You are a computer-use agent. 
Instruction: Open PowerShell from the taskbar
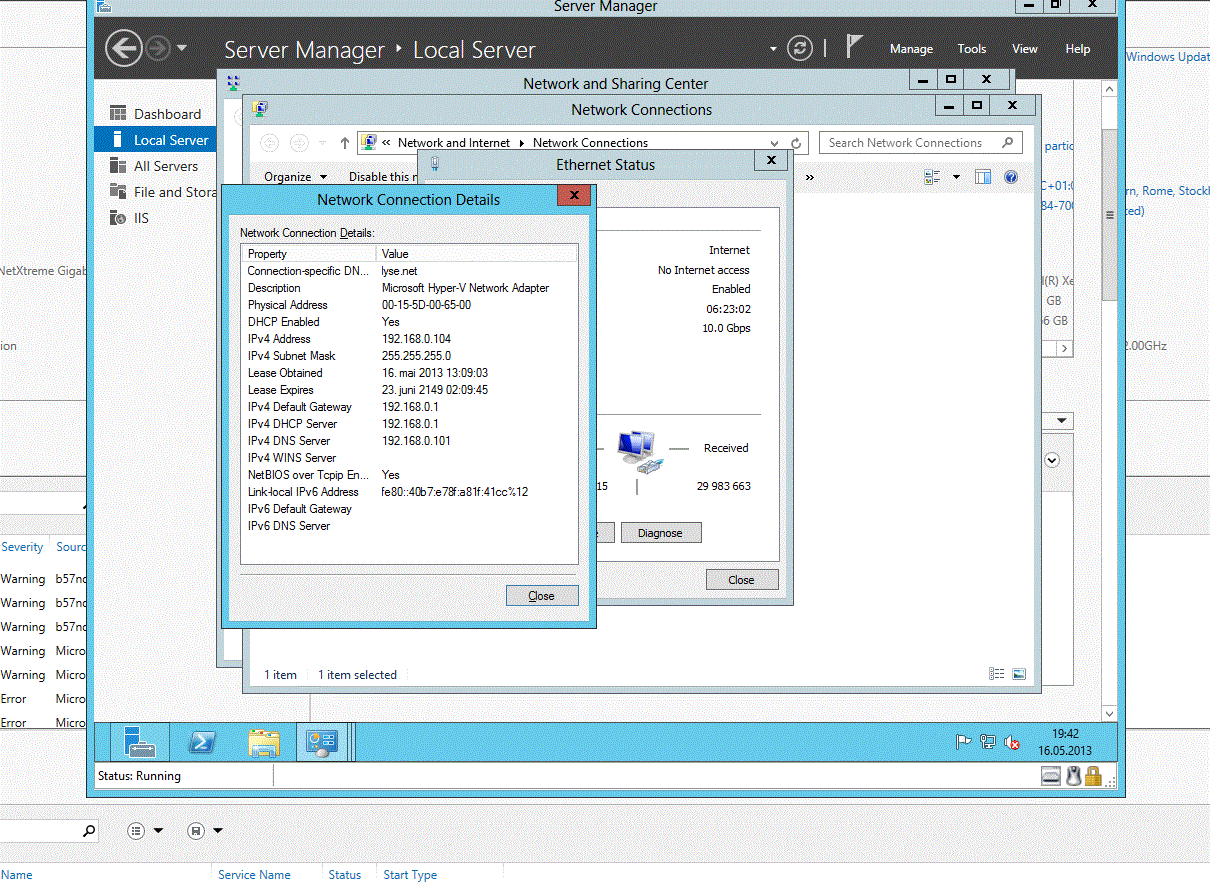tap(201, 742)
